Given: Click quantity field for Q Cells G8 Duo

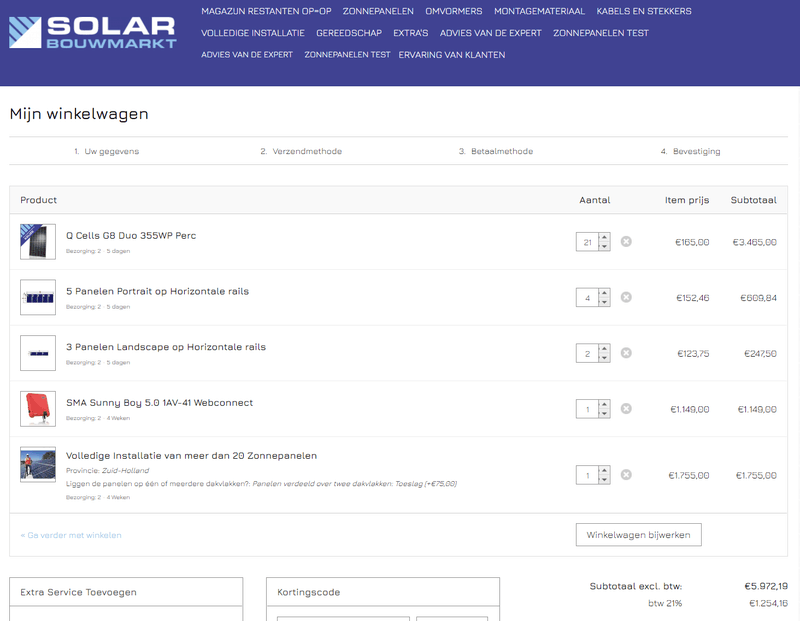Looking at the screenshot, I should 587,242.
